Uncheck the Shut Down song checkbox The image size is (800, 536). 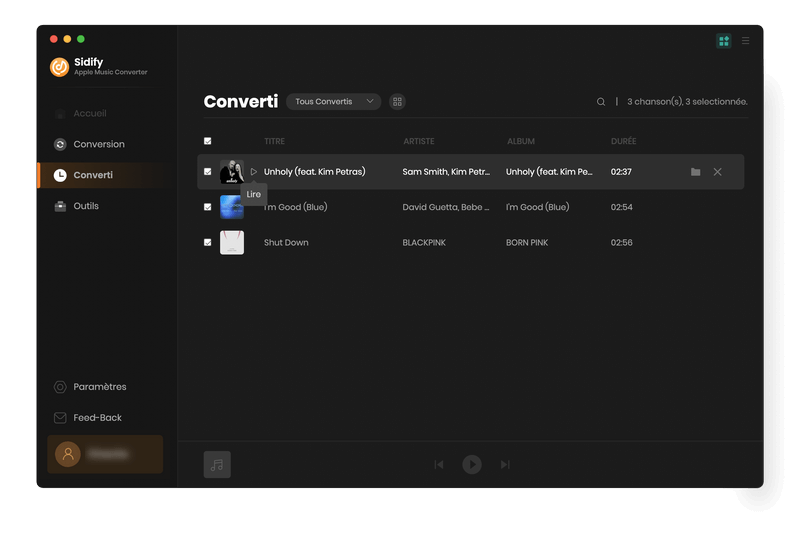click(x=208, y=243)
